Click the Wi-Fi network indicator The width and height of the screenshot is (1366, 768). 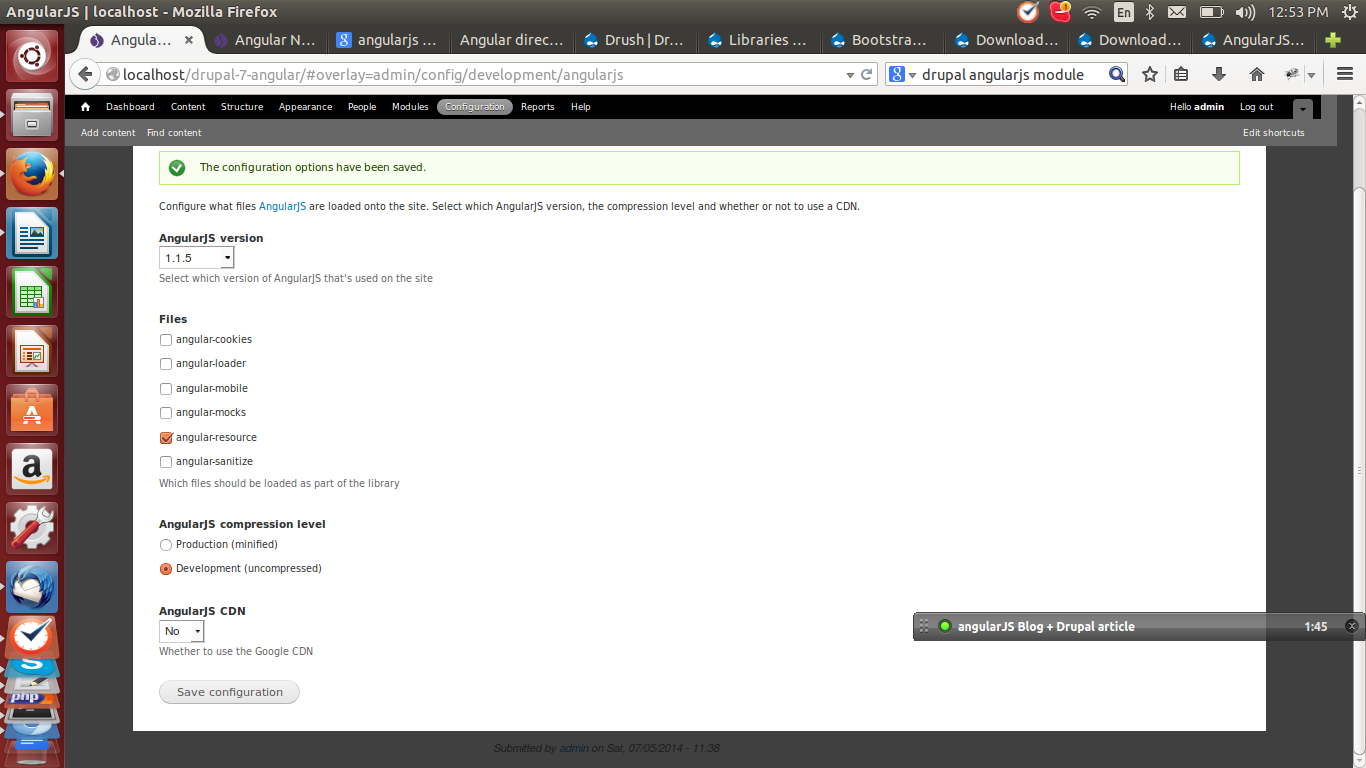click(x=1092, y=12)
